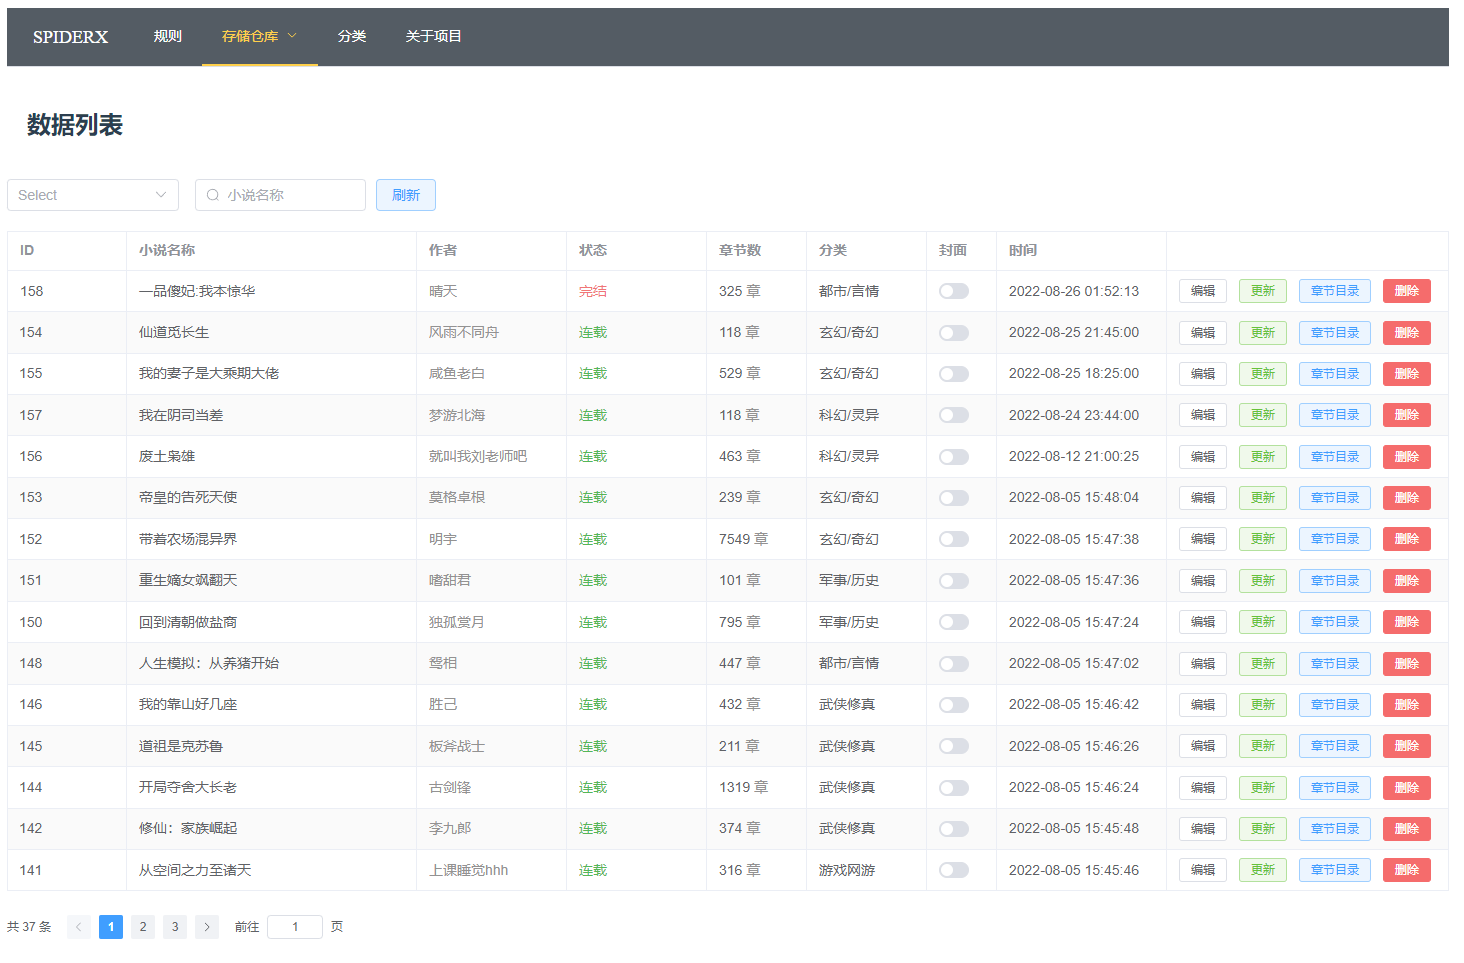Open 章节目录 for 带着农场混异界
1464x963 pixels.
coord(1335,539)
